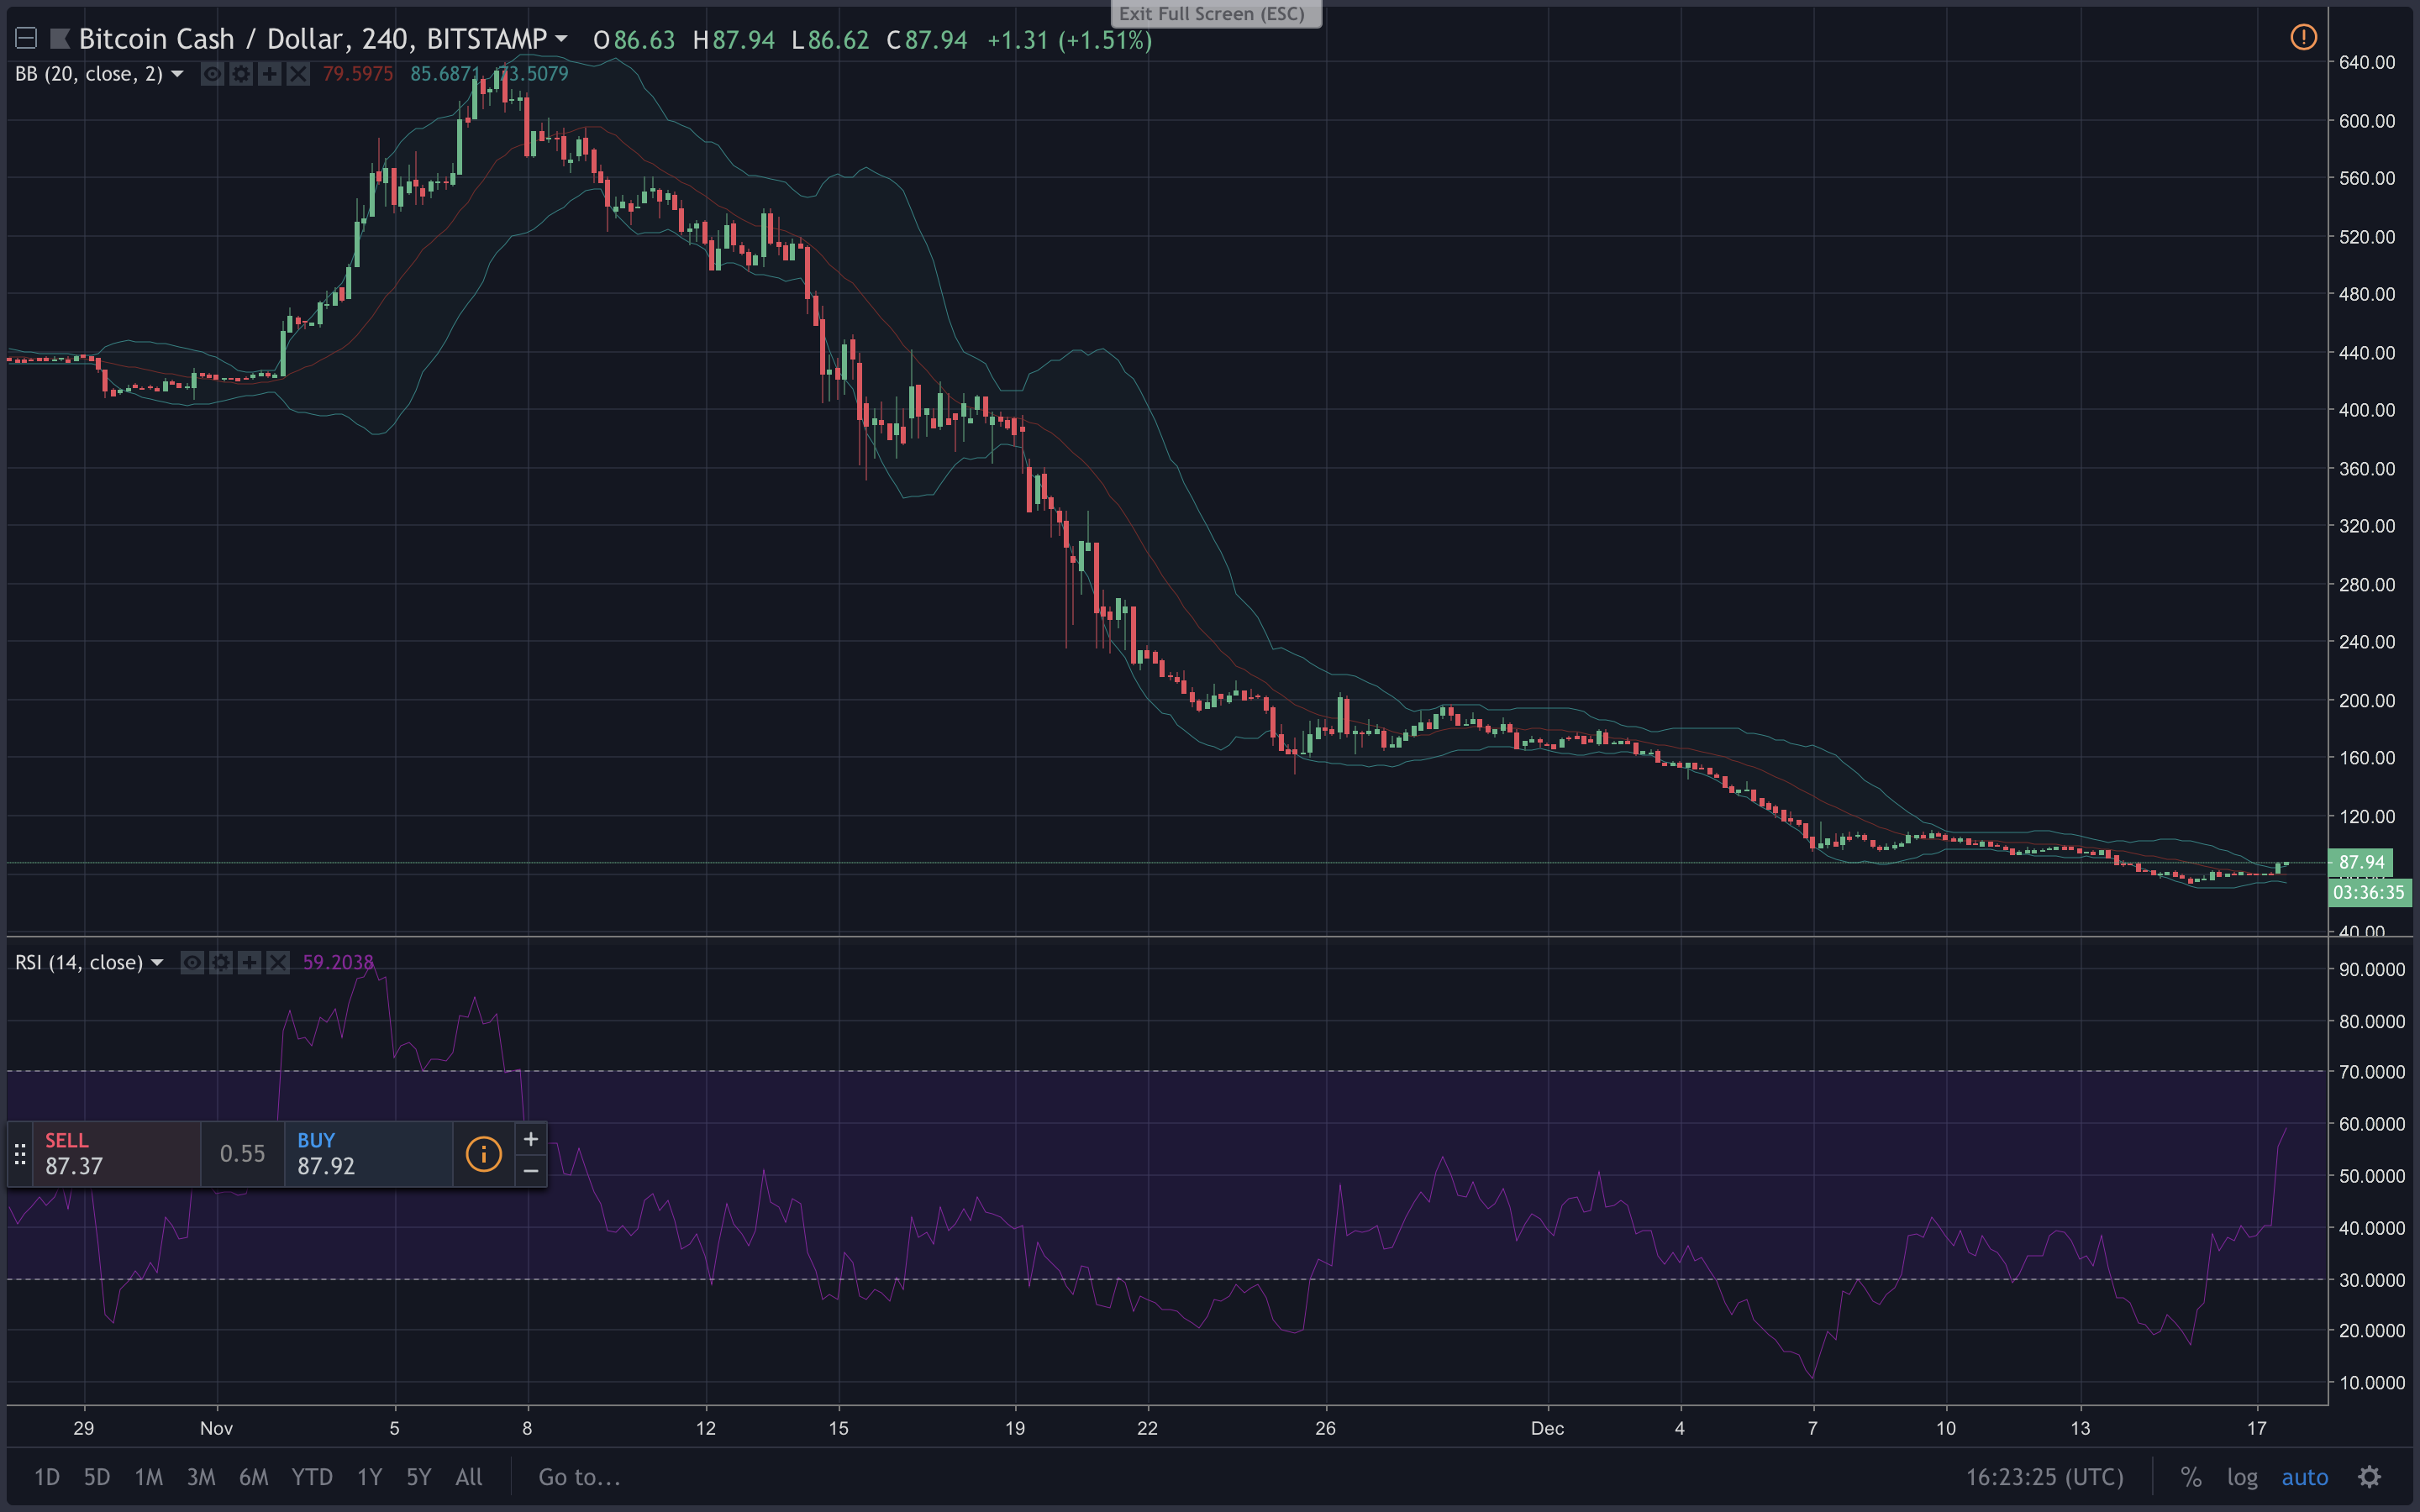
Task: Open chart settings gear in the bottom bar
Action: [2369, 1477]
